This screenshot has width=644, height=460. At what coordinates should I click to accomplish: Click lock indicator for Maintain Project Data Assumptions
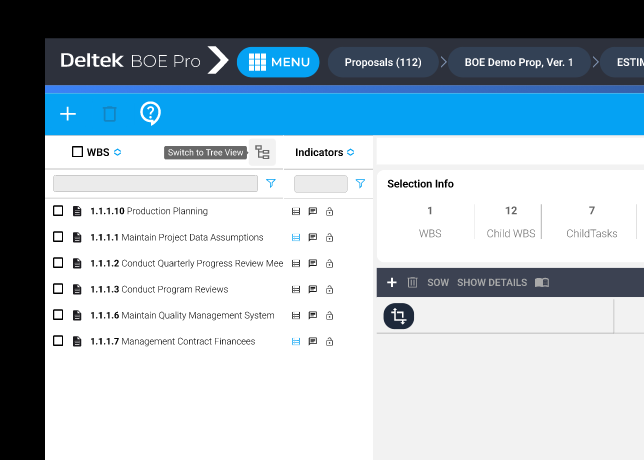pos(329,237)
